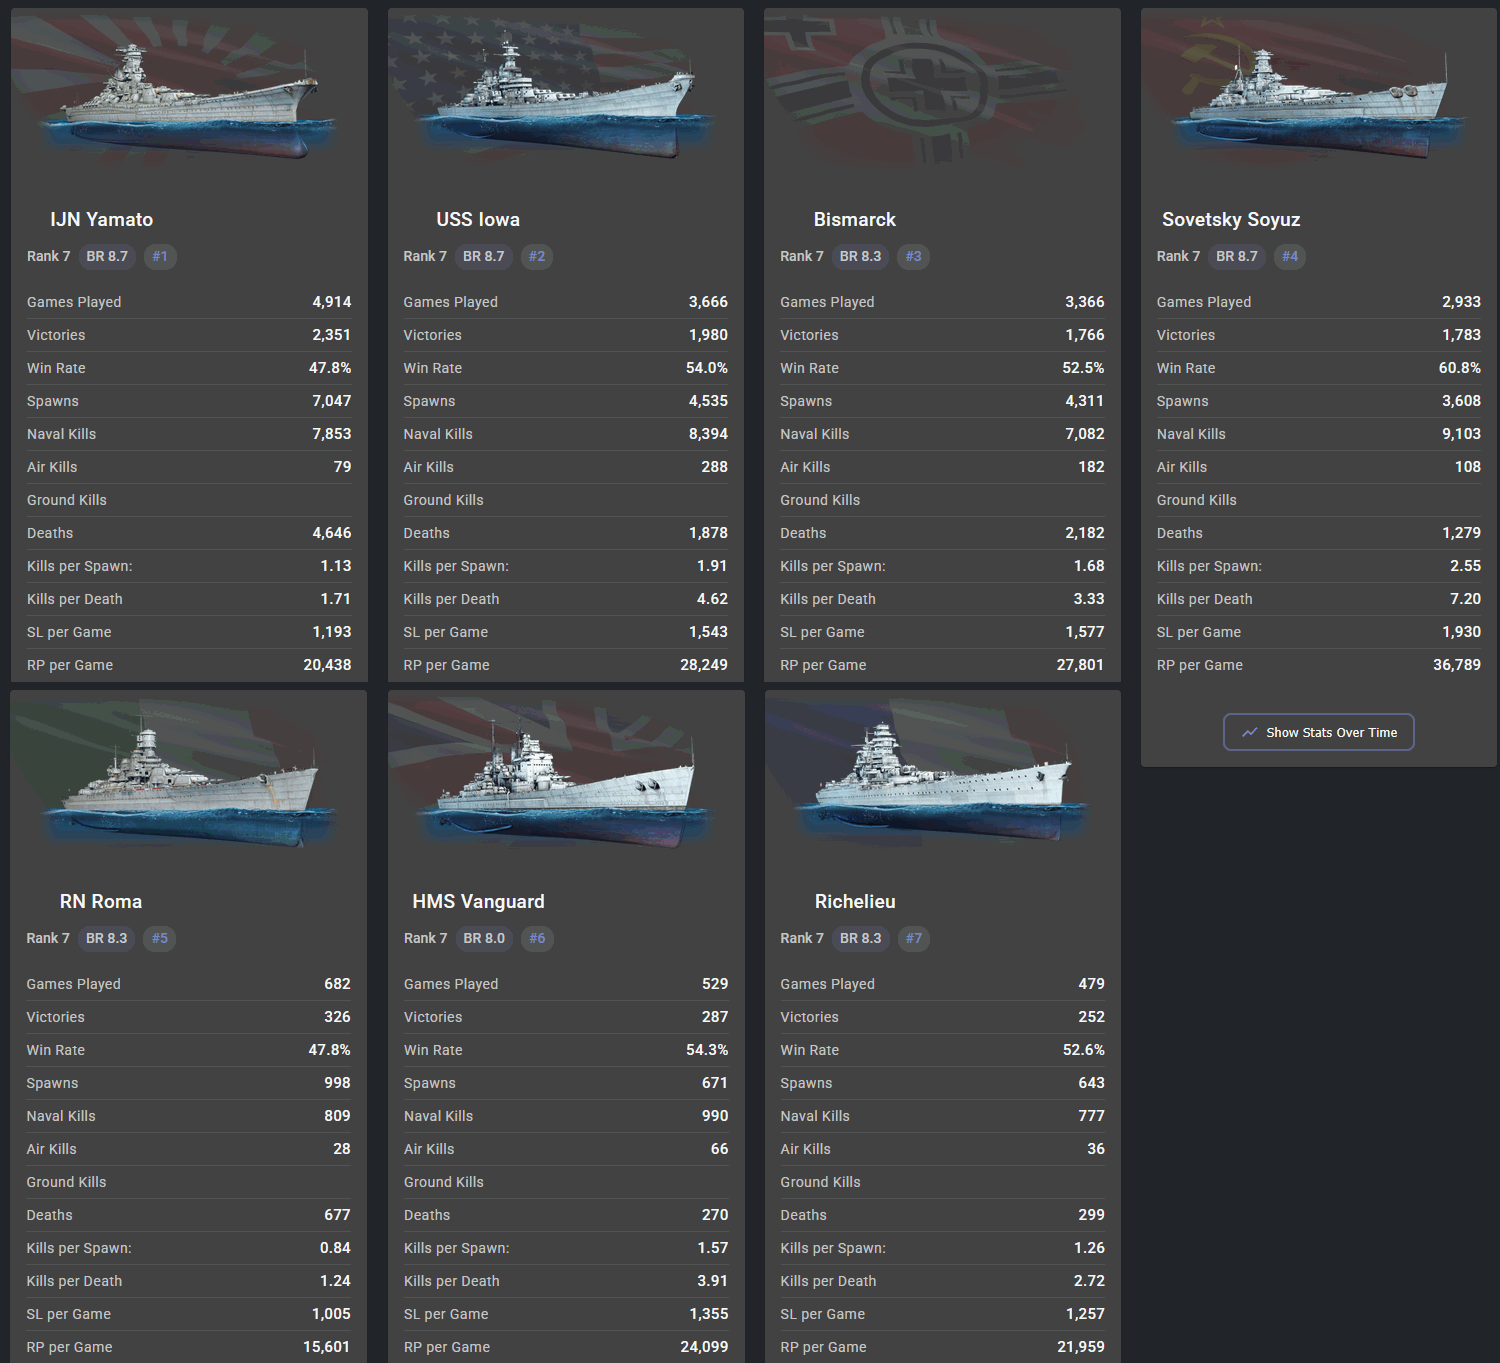Image resolution: width=1500 pixels, height=1363 pixels.
Task: Click Bismarck's RP per Game value 27,801
Action: point(1080,665)
